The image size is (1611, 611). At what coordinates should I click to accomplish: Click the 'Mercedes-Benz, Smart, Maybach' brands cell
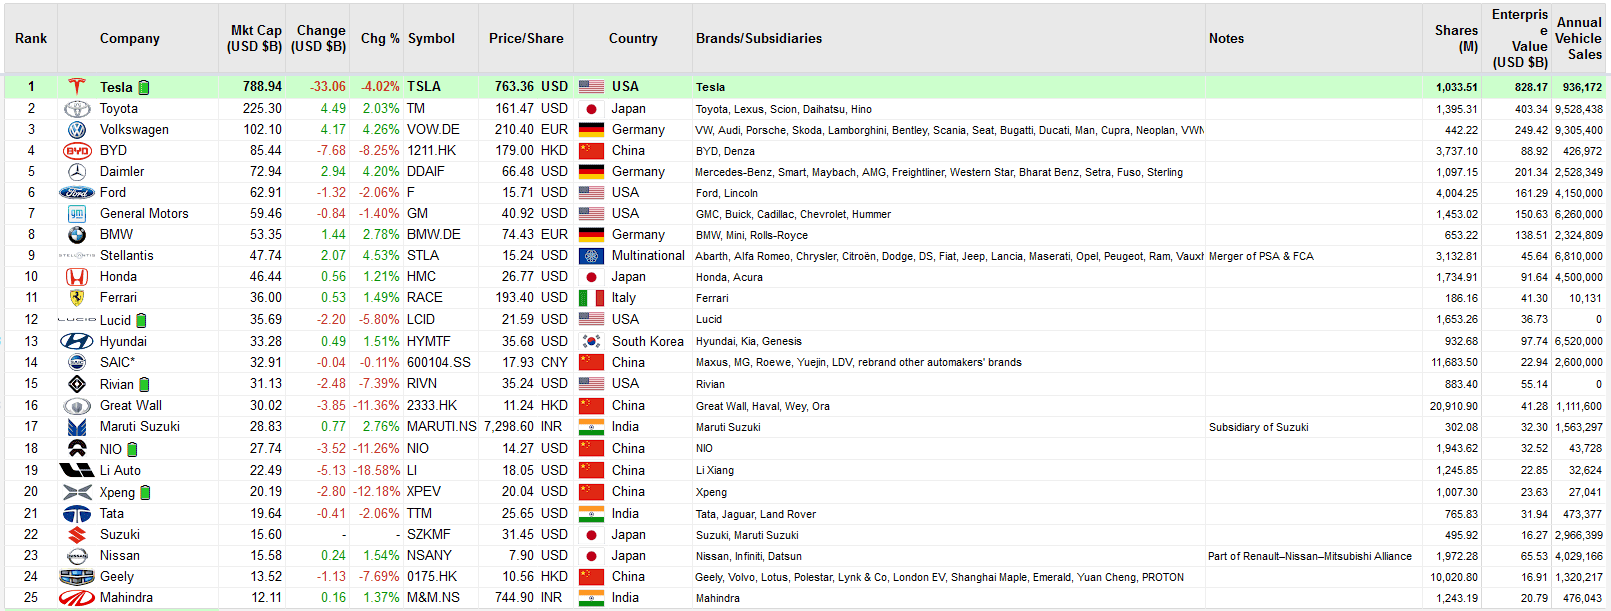coord(939,173)
